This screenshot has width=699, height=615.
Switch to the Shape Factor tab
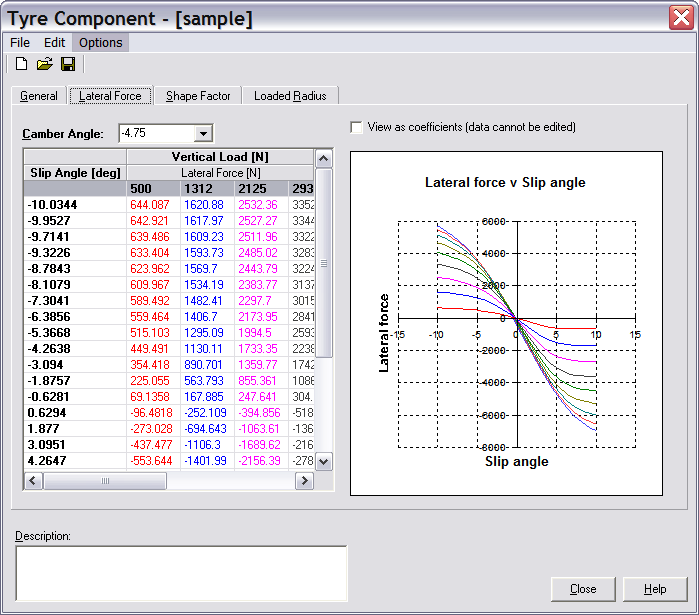pyautogui.click(x=198, y=96)
